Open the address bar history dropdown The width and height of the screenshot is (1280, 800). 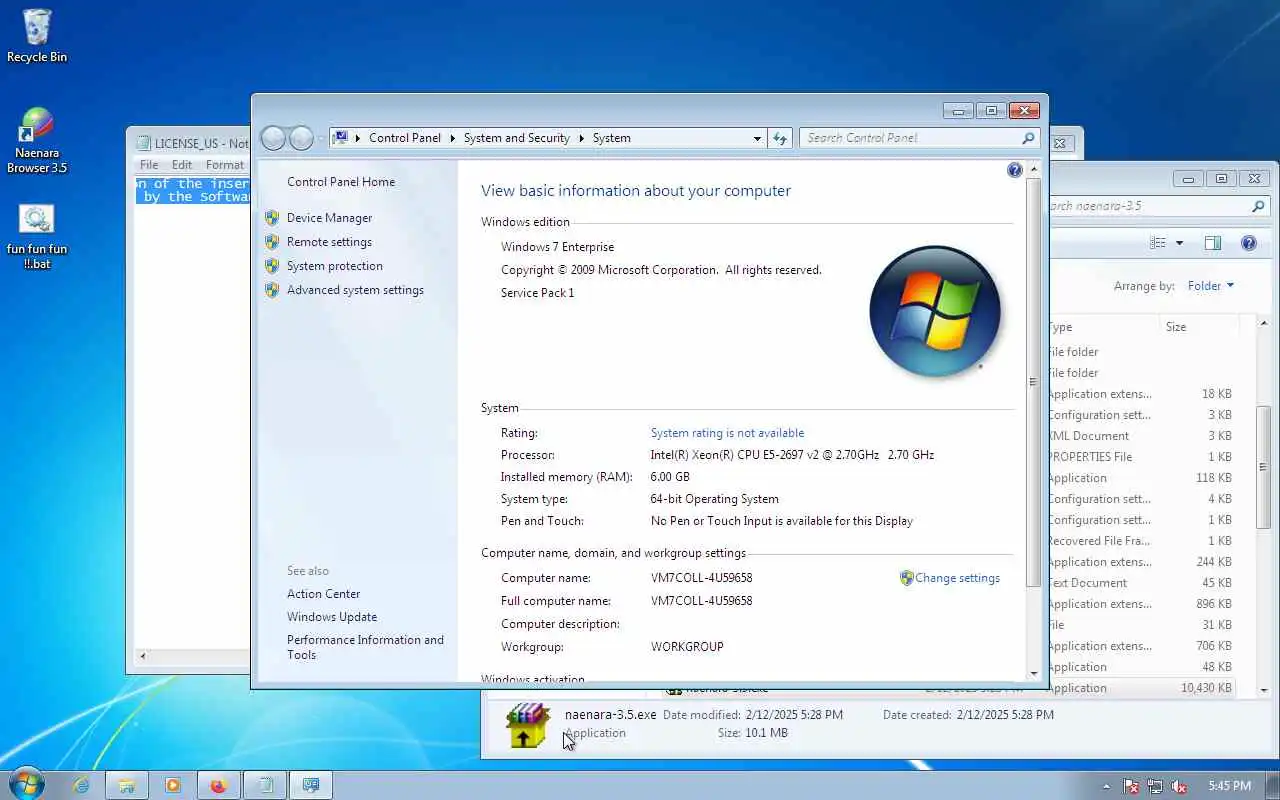[x=757, y=138]
